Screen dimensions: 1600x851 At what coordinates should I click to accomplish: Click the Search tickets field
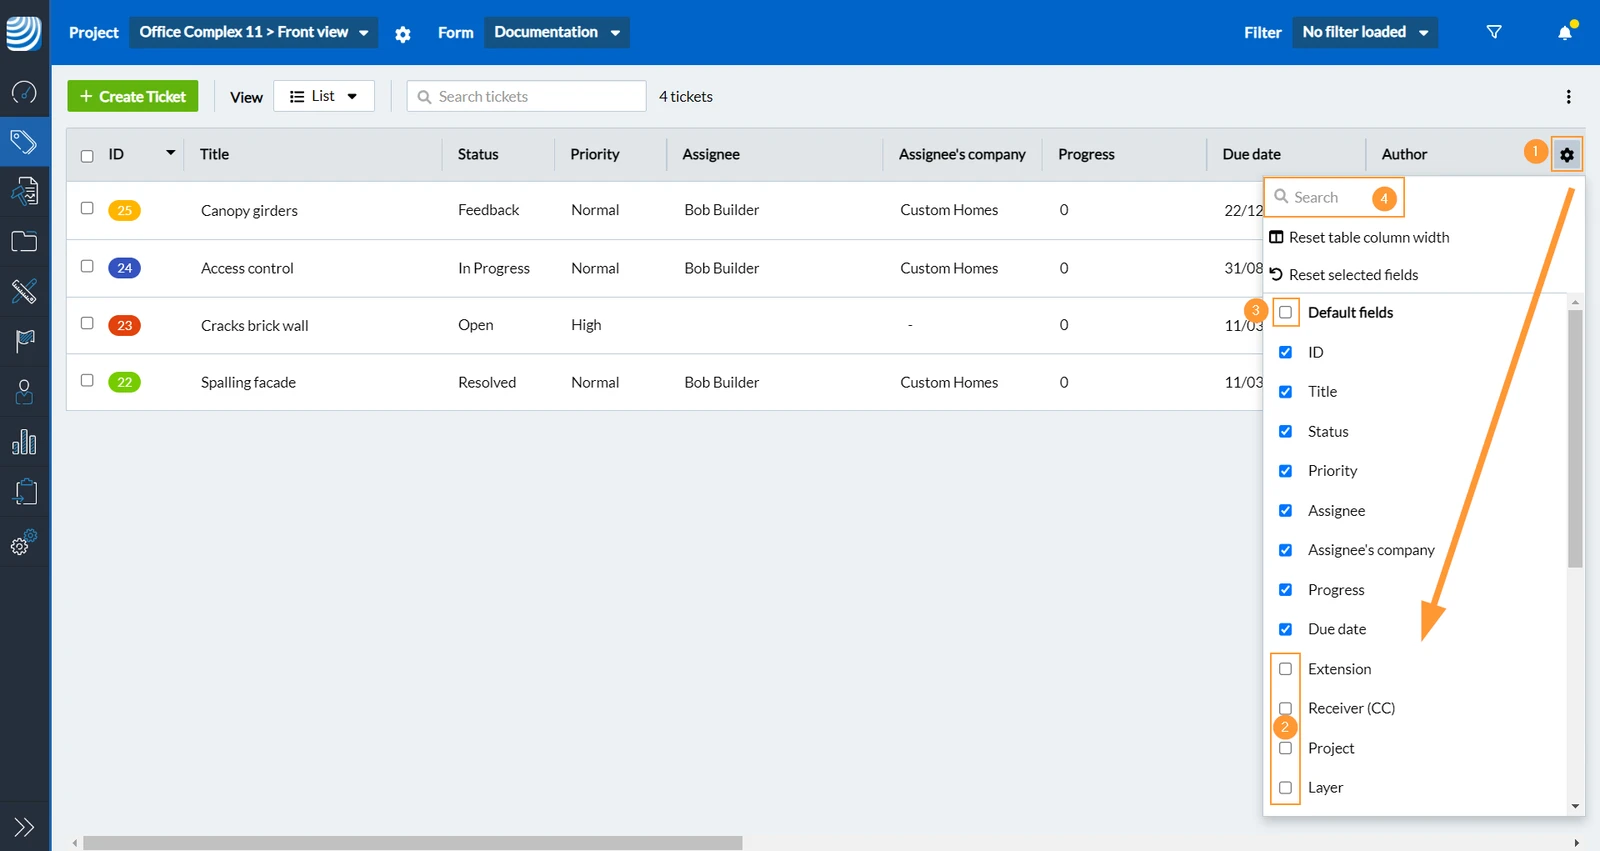coord(527,96)
